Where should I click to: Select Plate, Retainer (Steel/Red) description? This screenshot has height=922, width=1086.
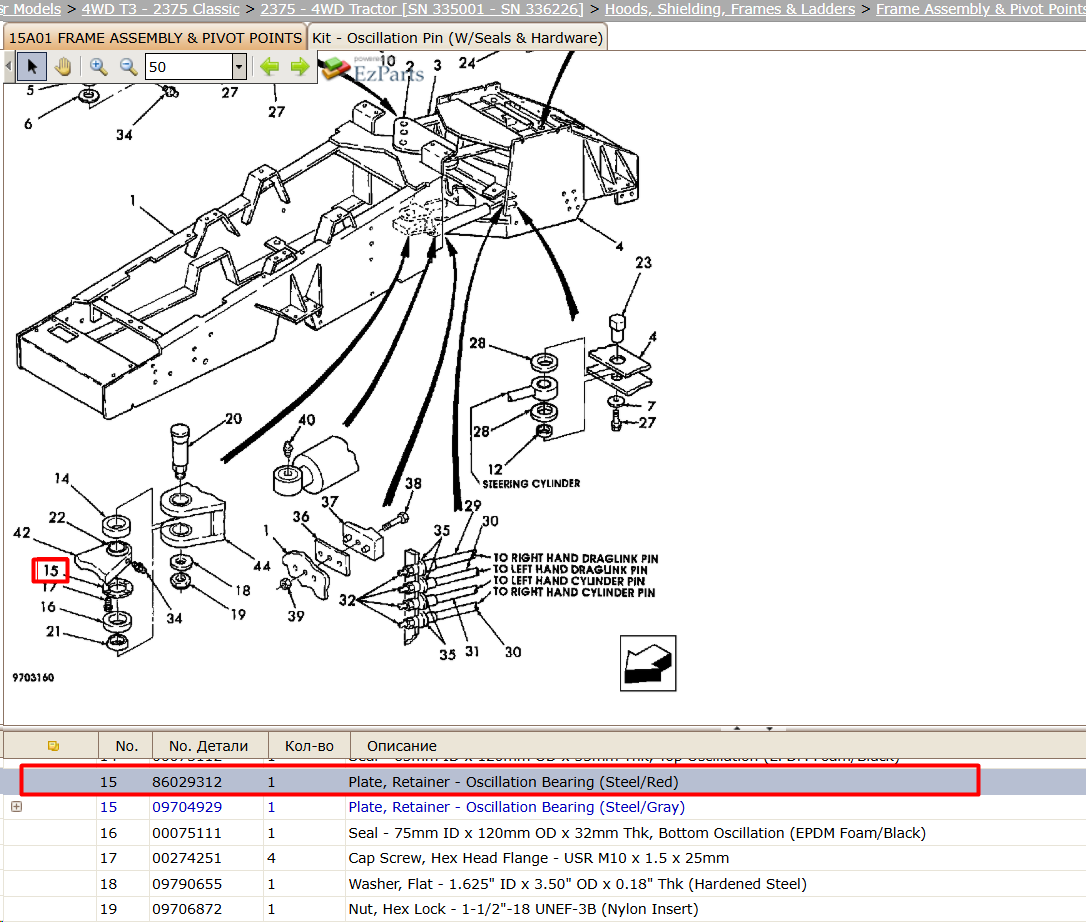click(x=513, y=782)
